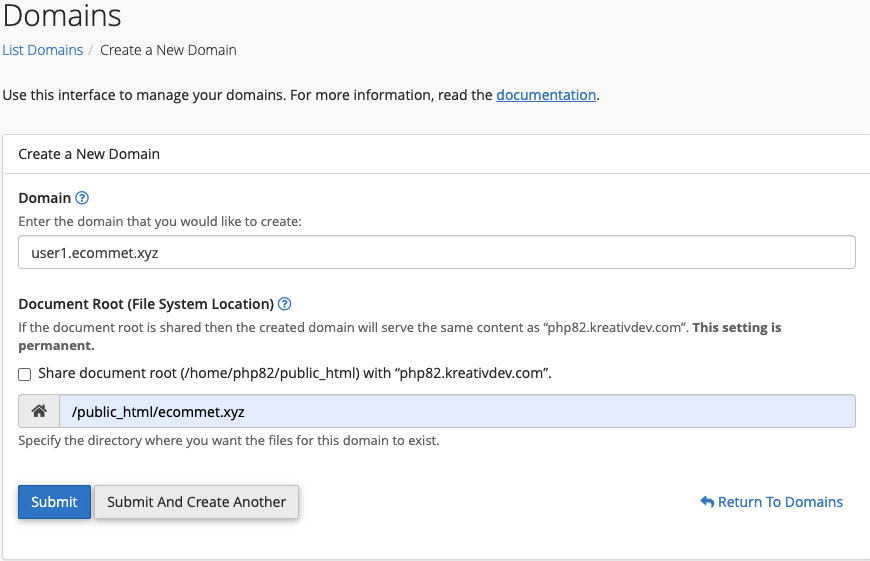
Task: Click the home icon beside the directory field
Action: (39, 411)
